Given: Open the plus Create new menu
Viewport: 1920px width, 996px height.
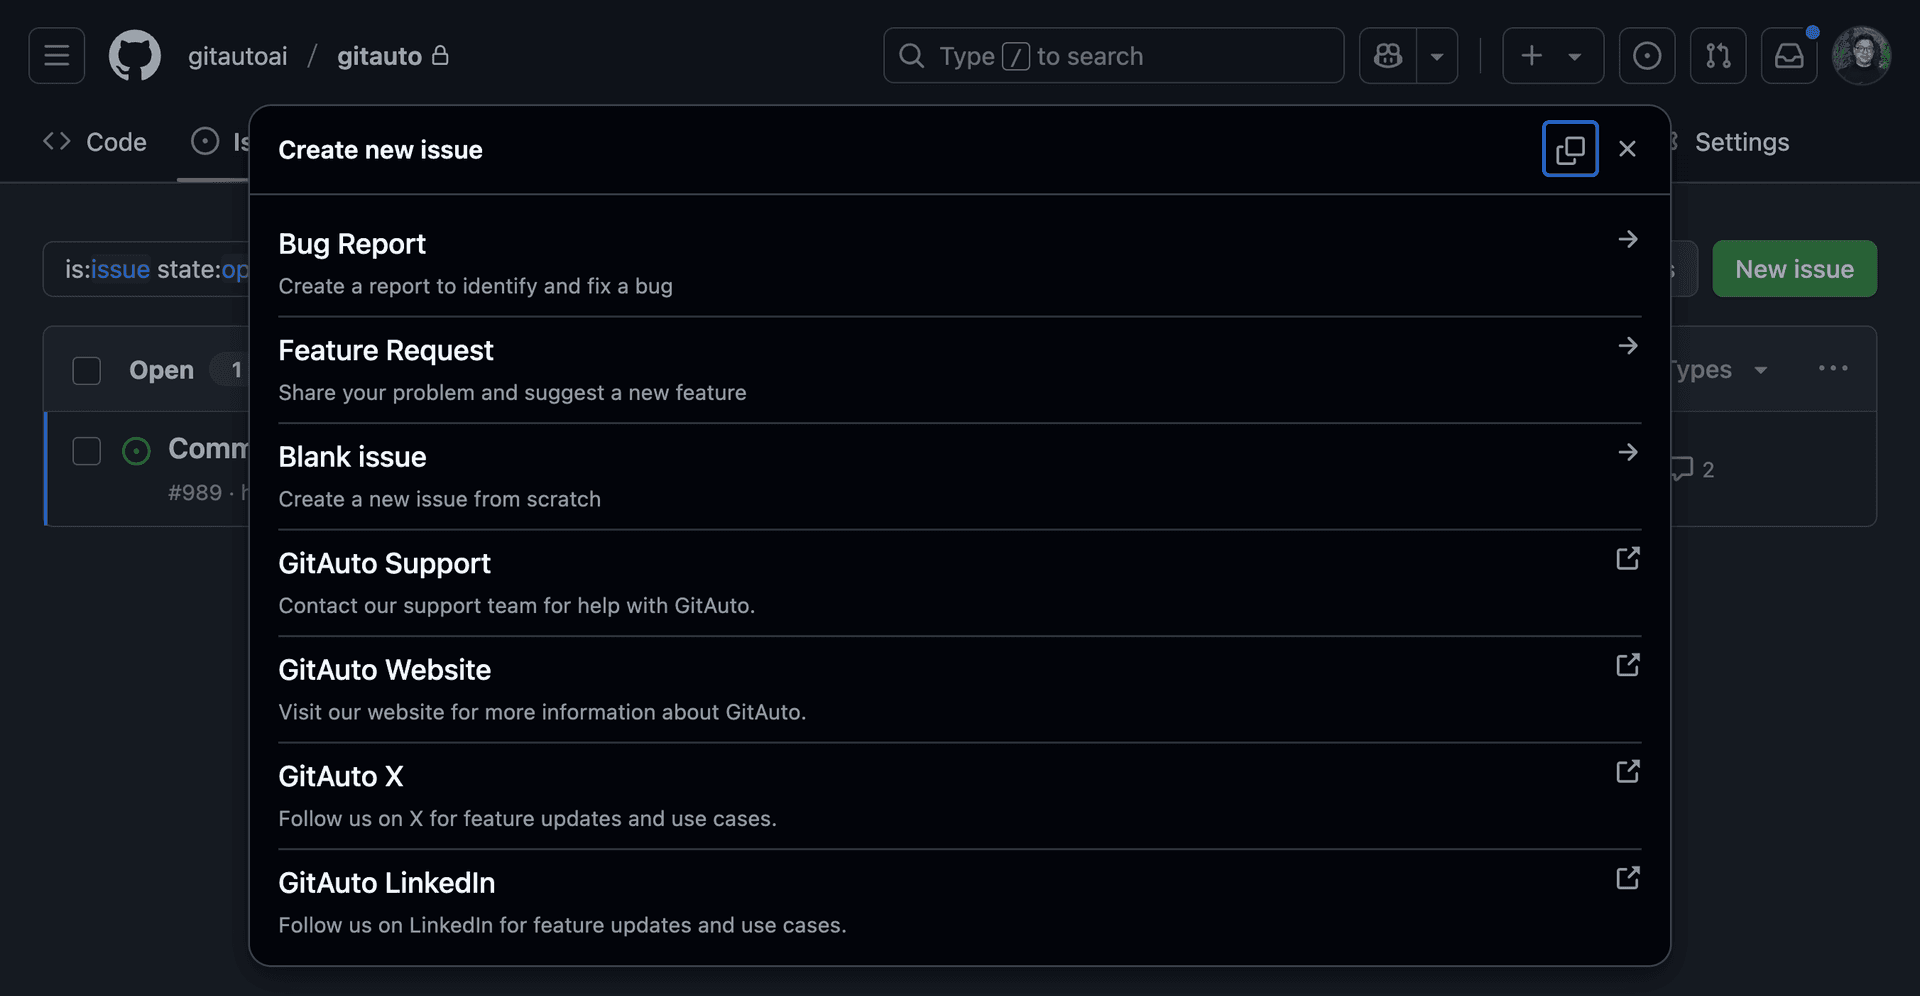Looking at the screenshot, I should tap(1553, 56).
